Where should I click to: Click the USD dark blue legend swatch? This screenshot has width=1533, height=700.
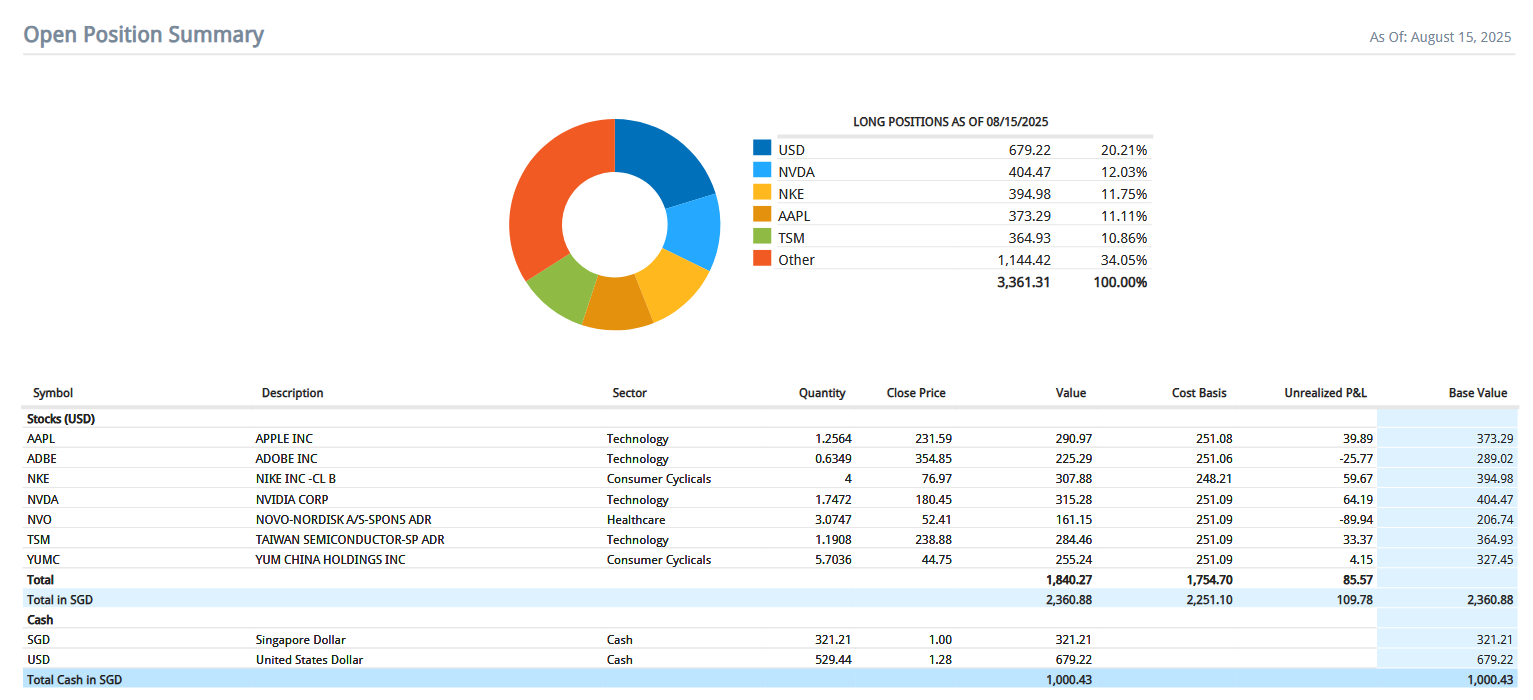[762, 149]
